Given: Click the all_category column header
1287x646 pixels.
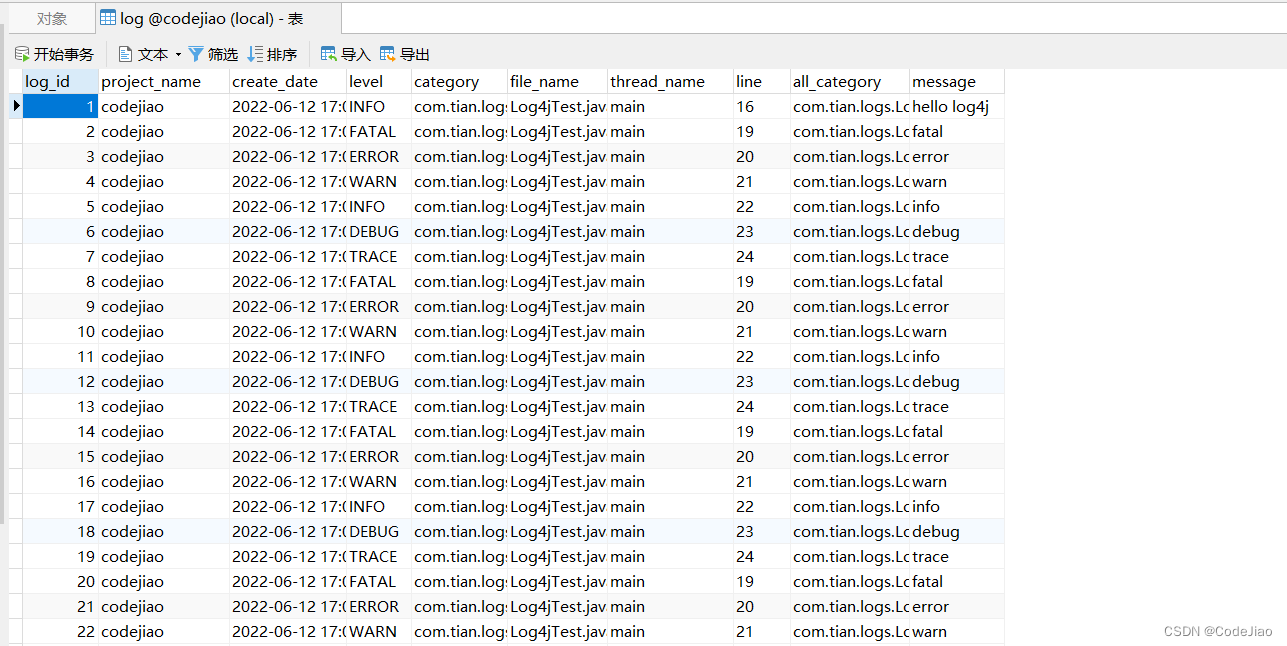Looking at the screenshot, I should click(x=850, y=82).
